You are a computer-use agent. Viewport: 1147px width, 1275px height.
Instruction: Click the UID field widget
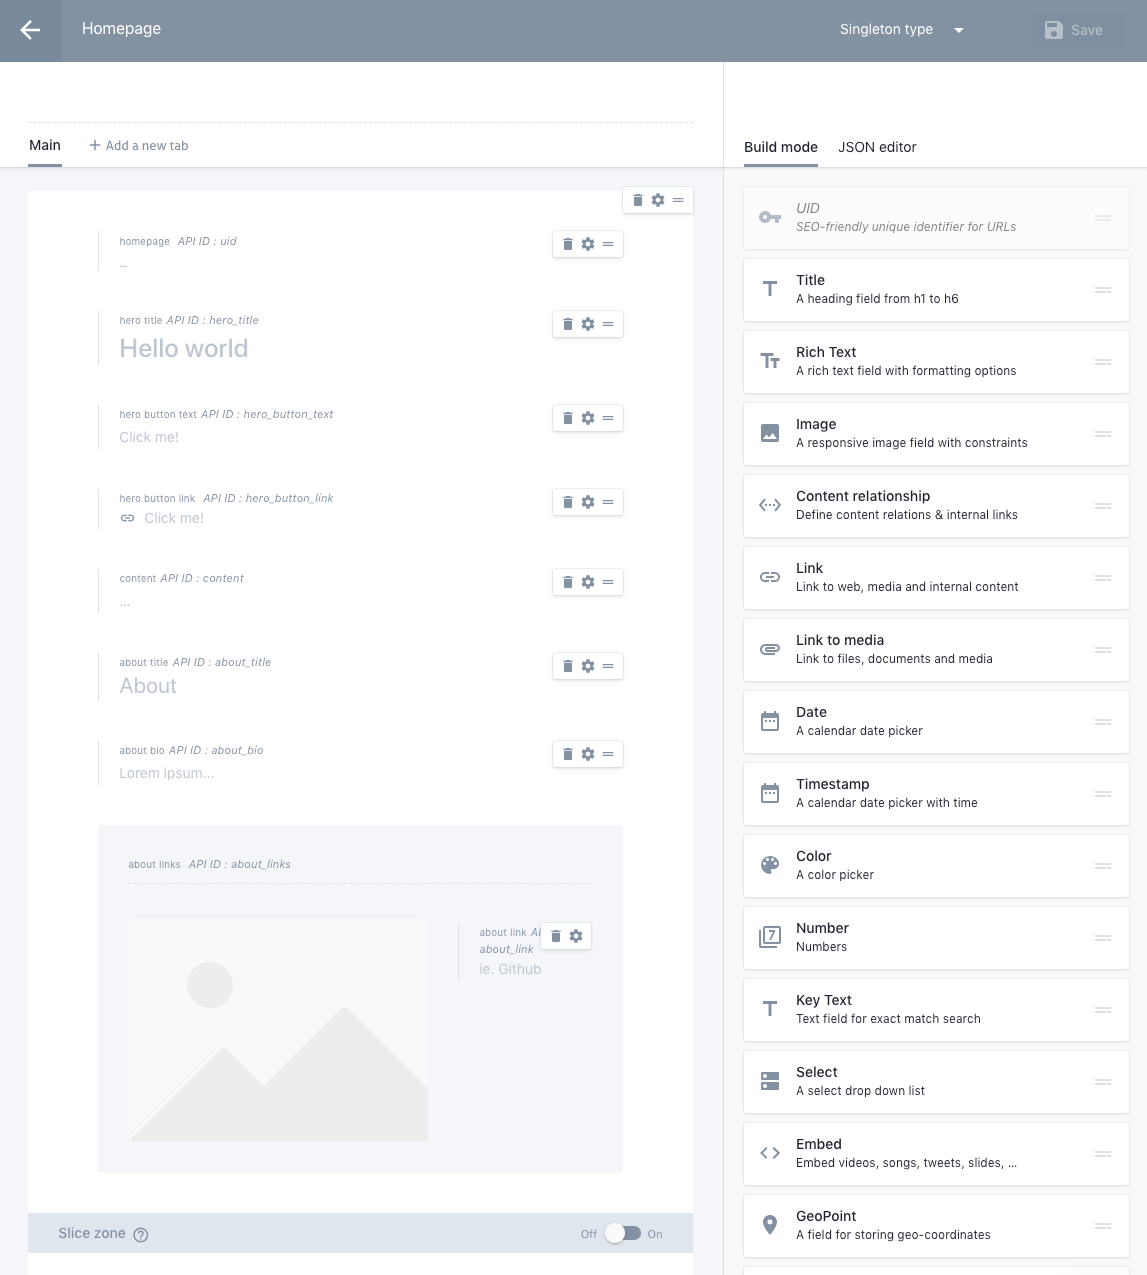[x=936, y=218]
